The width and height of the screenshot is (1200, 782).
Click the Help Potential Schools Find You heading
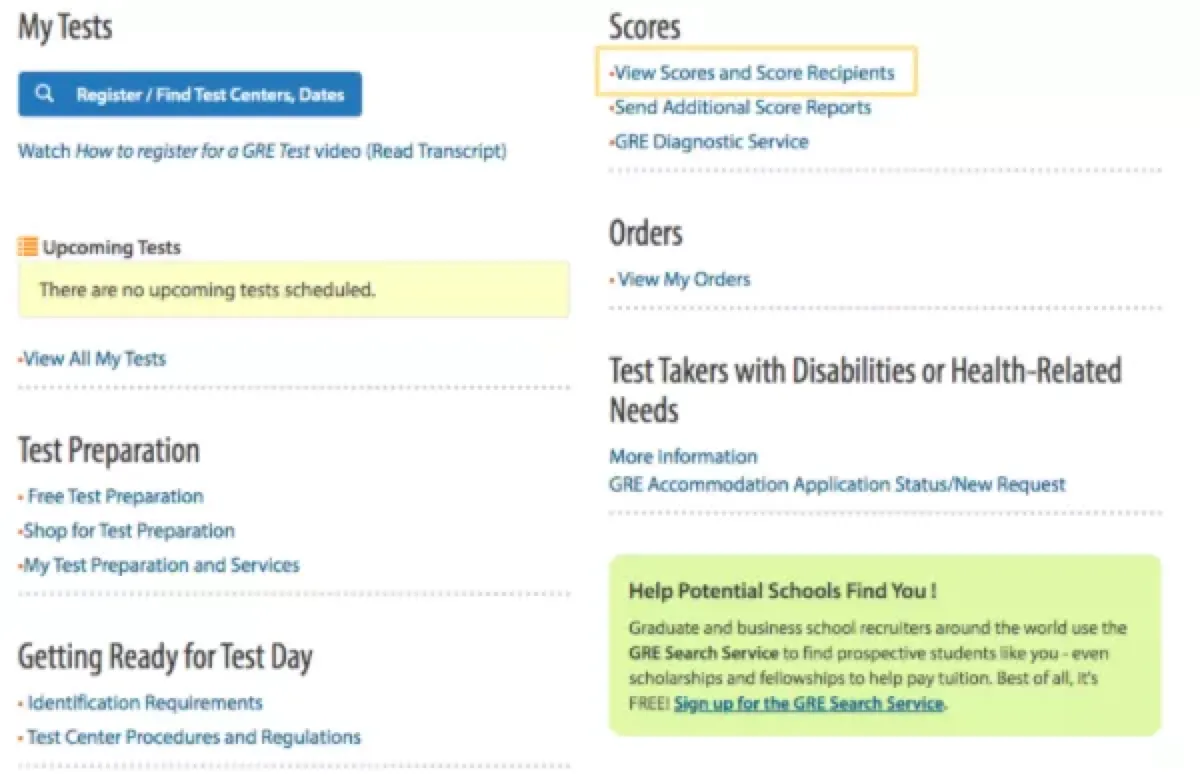pos(782,590)
